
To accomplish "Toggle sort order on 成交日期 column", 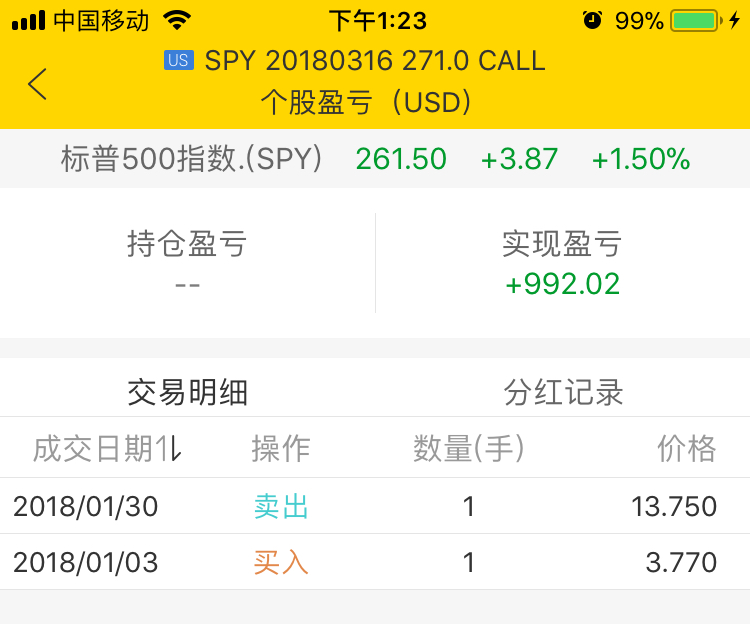I will point(107,449).
